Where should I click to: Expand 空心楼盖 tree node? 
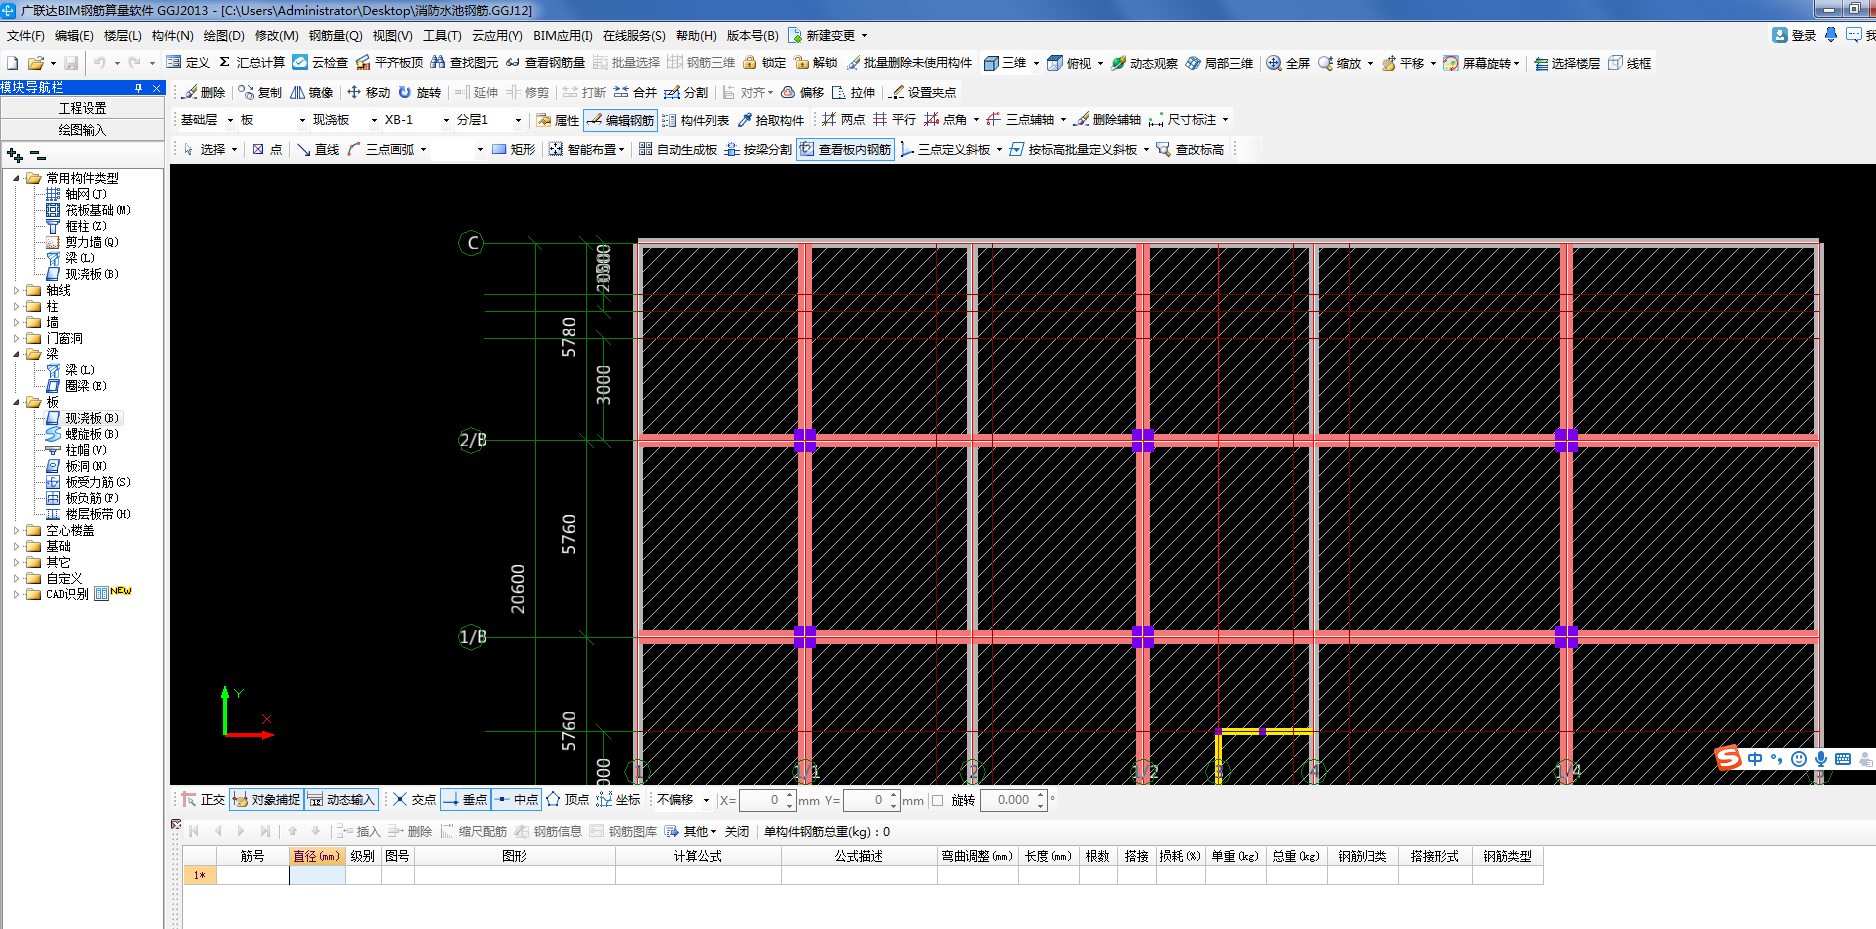point(16,530)
